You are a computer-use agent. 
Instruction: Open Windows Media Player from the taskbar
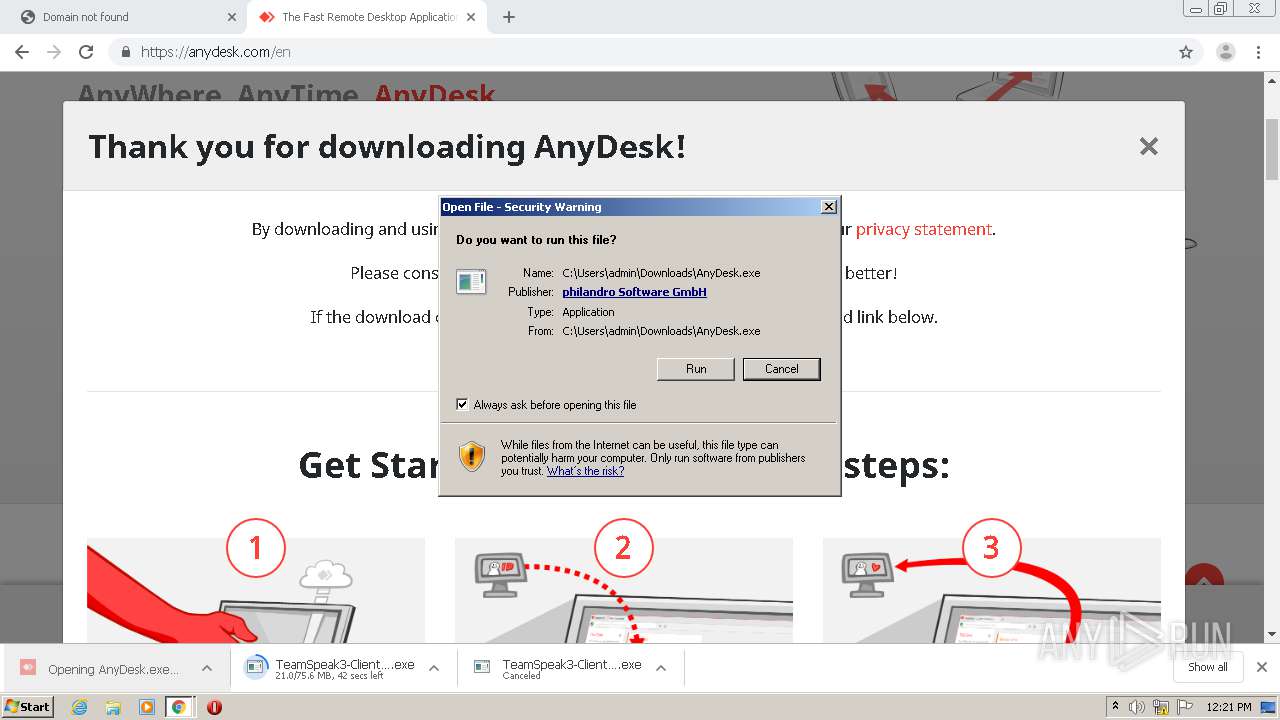pyautogui.click(x=146, y=707)
